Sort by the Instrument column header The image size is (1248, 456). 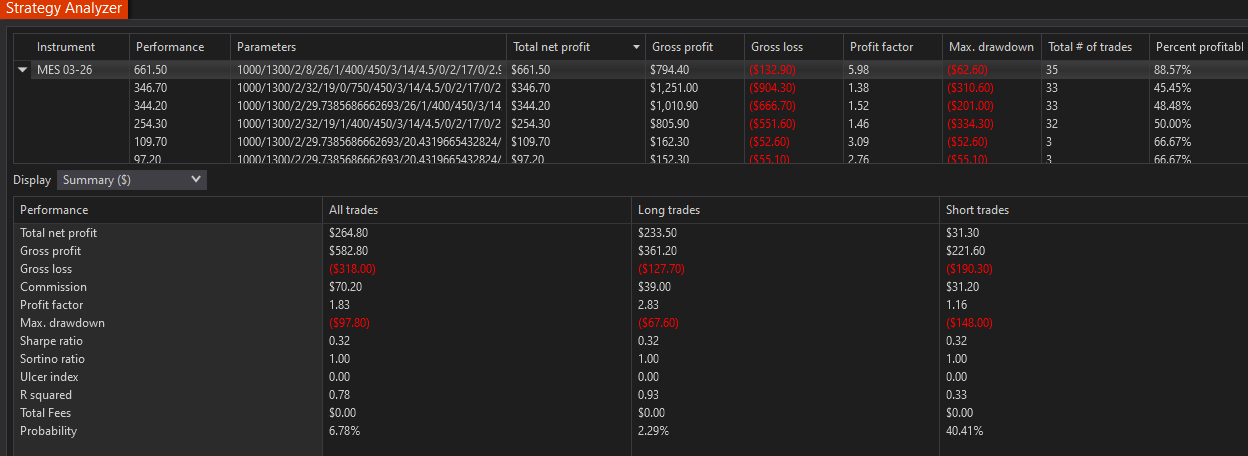click(66, 47)
